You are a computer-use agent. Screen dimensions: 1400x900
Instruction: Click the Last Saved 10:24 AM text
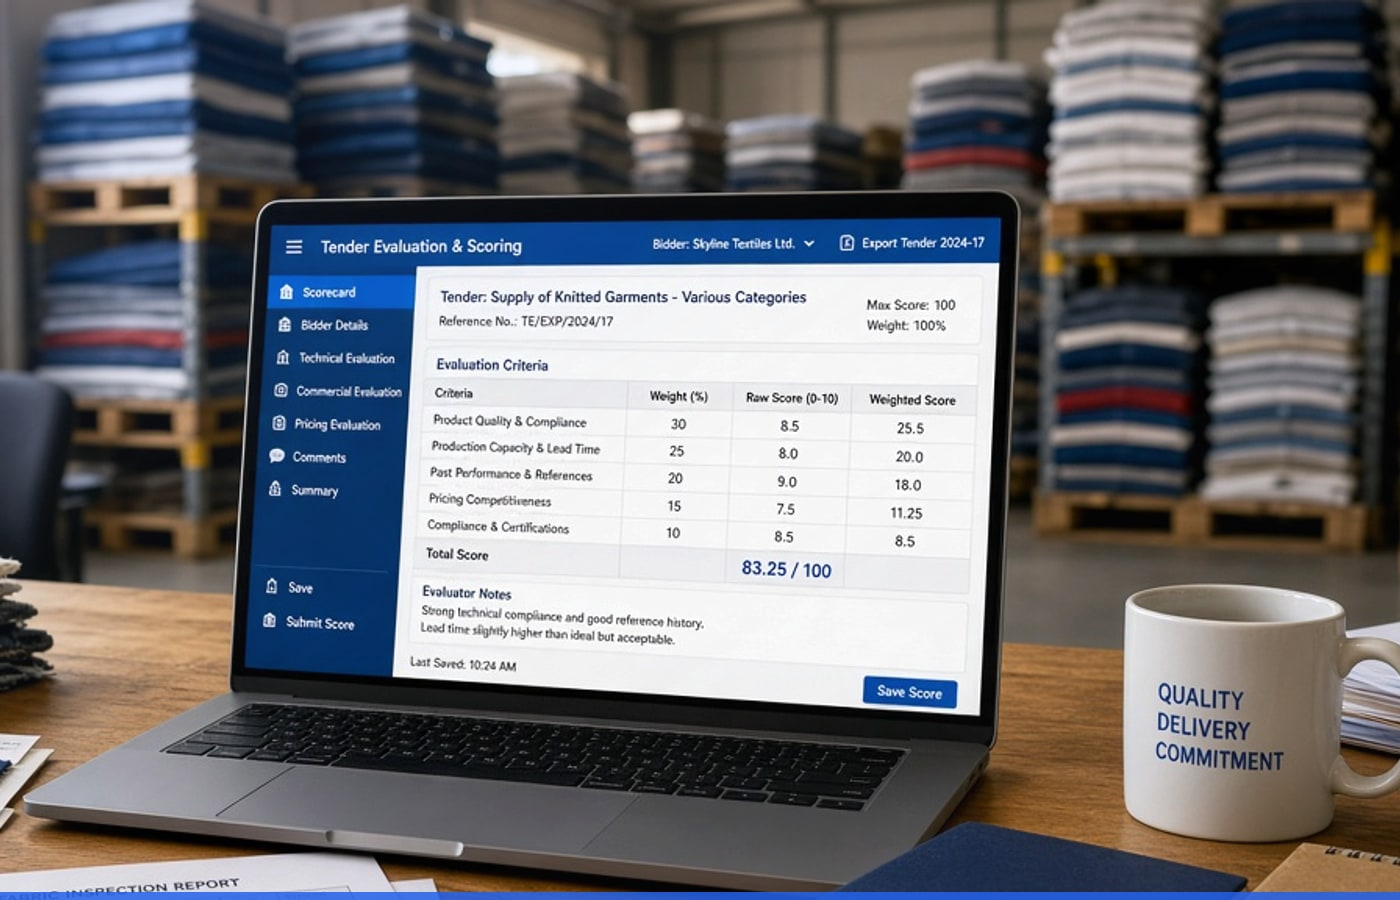pos(463,664)
